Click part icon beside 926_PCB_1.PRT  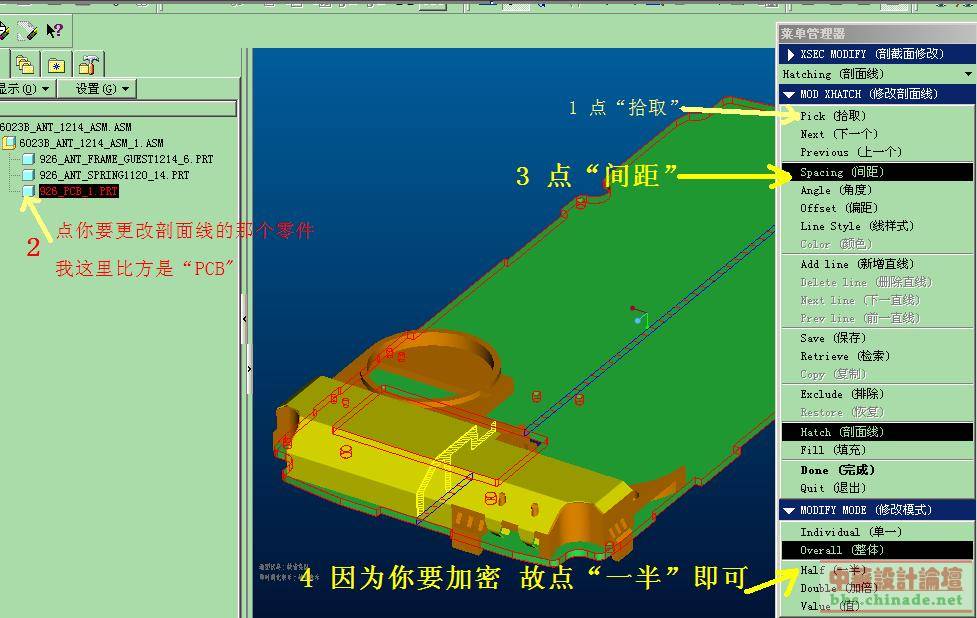click(28, 191)
